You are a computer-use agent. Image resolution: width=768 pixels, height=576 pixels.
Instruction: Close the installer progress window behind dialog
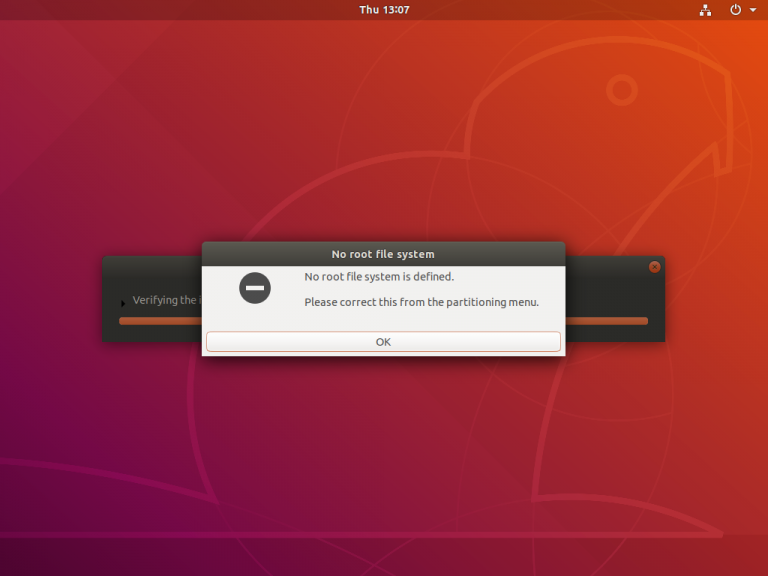654,267
